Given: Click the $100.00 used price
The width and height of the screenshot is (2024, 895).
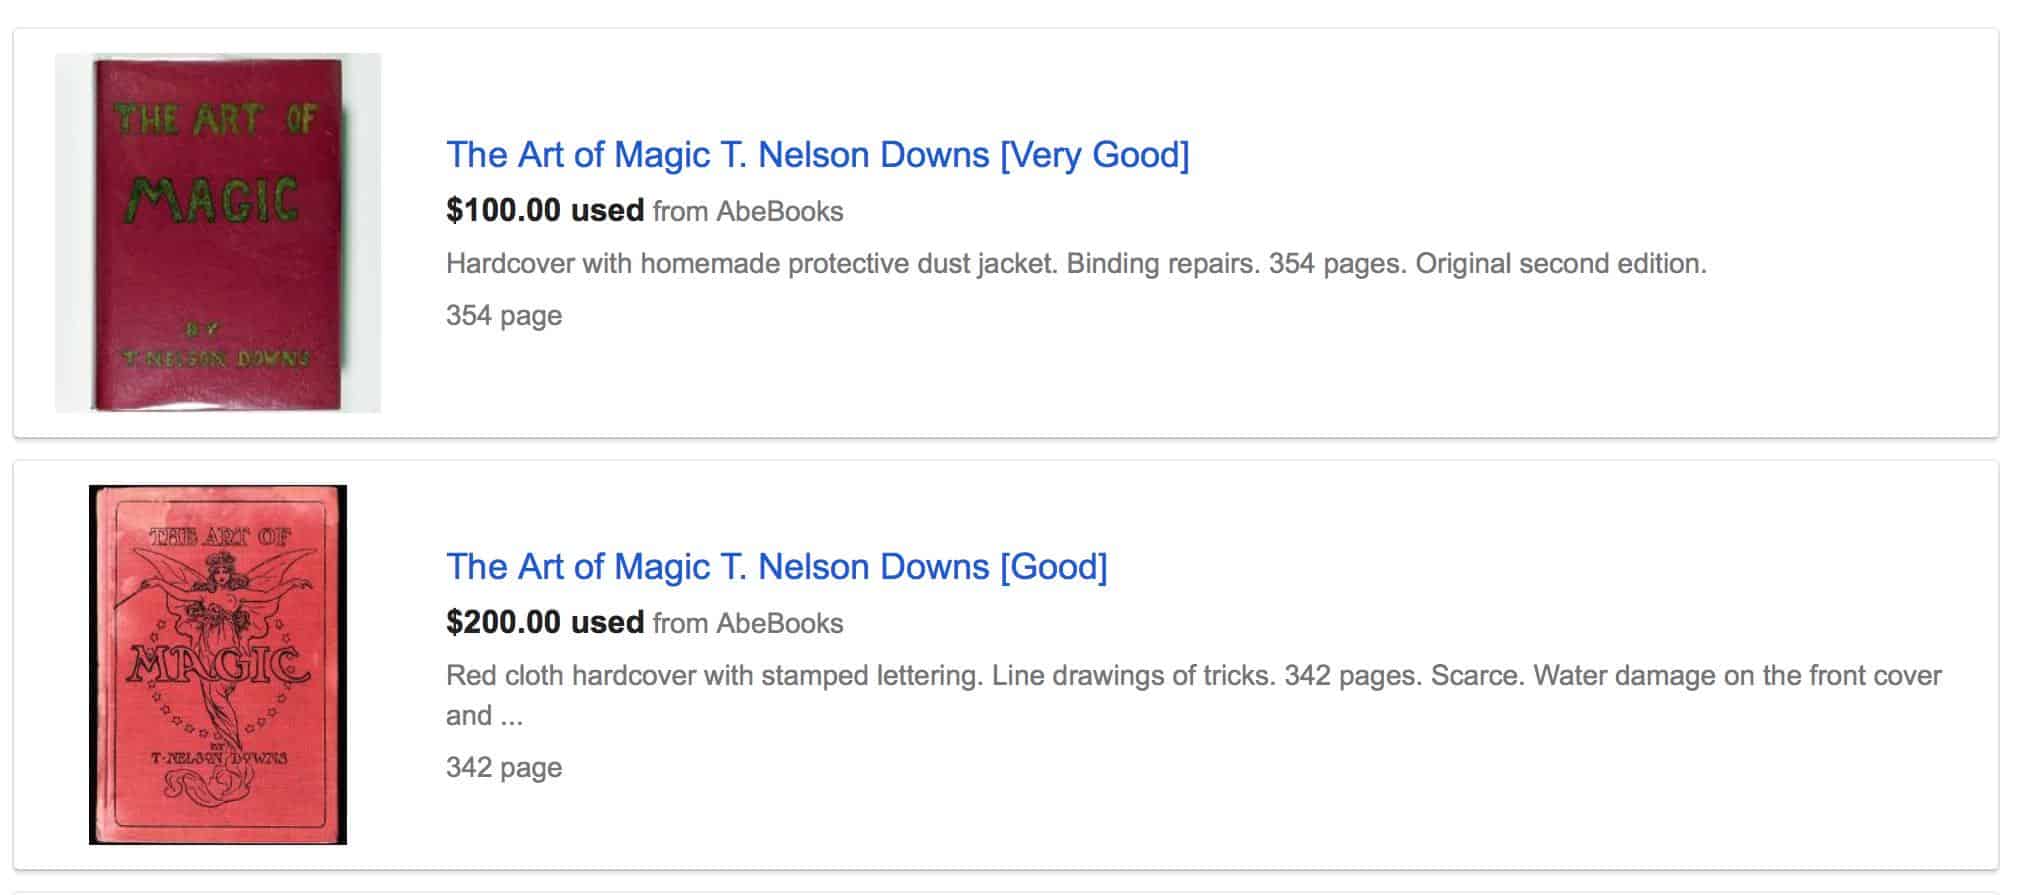Looking at the screenshot, I should click(x=545, y=210).
